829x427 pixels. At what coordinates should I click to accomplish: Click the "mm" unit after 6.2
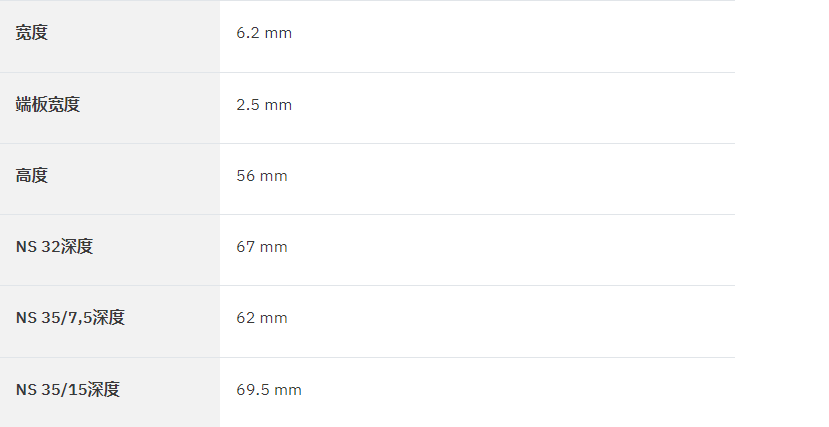point(278,33)
